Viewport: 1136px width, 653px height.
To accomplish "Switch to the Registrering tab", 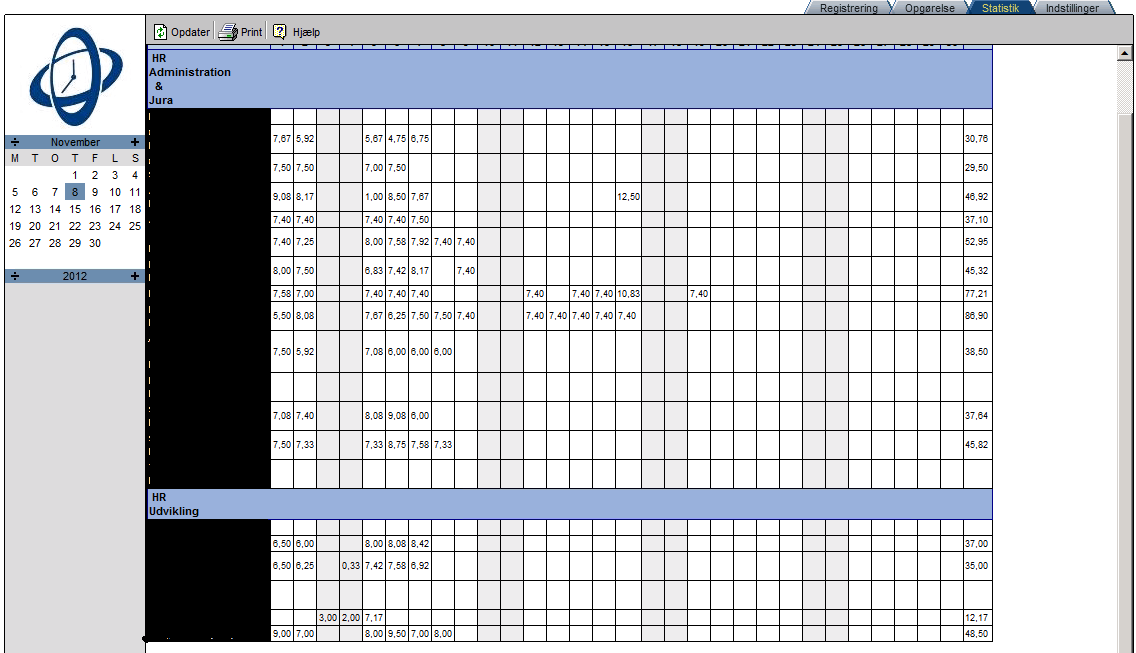I will (848, 8).
